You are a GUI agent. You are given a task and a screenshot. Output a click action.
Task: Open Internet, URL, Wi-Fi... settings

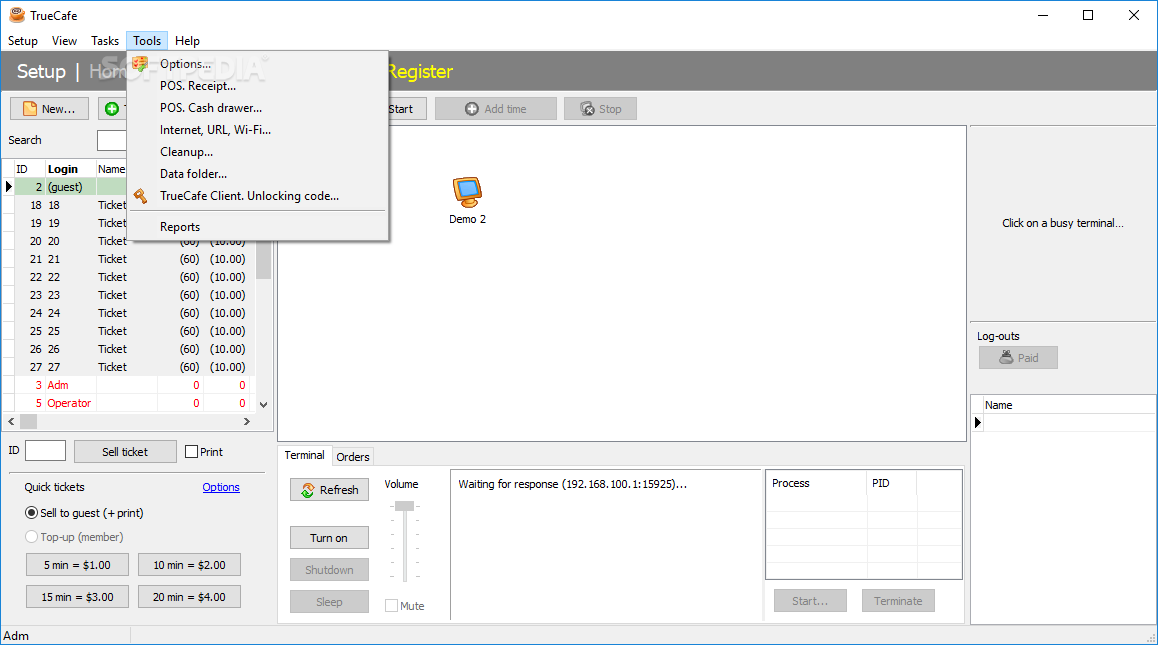pos(258,130)
